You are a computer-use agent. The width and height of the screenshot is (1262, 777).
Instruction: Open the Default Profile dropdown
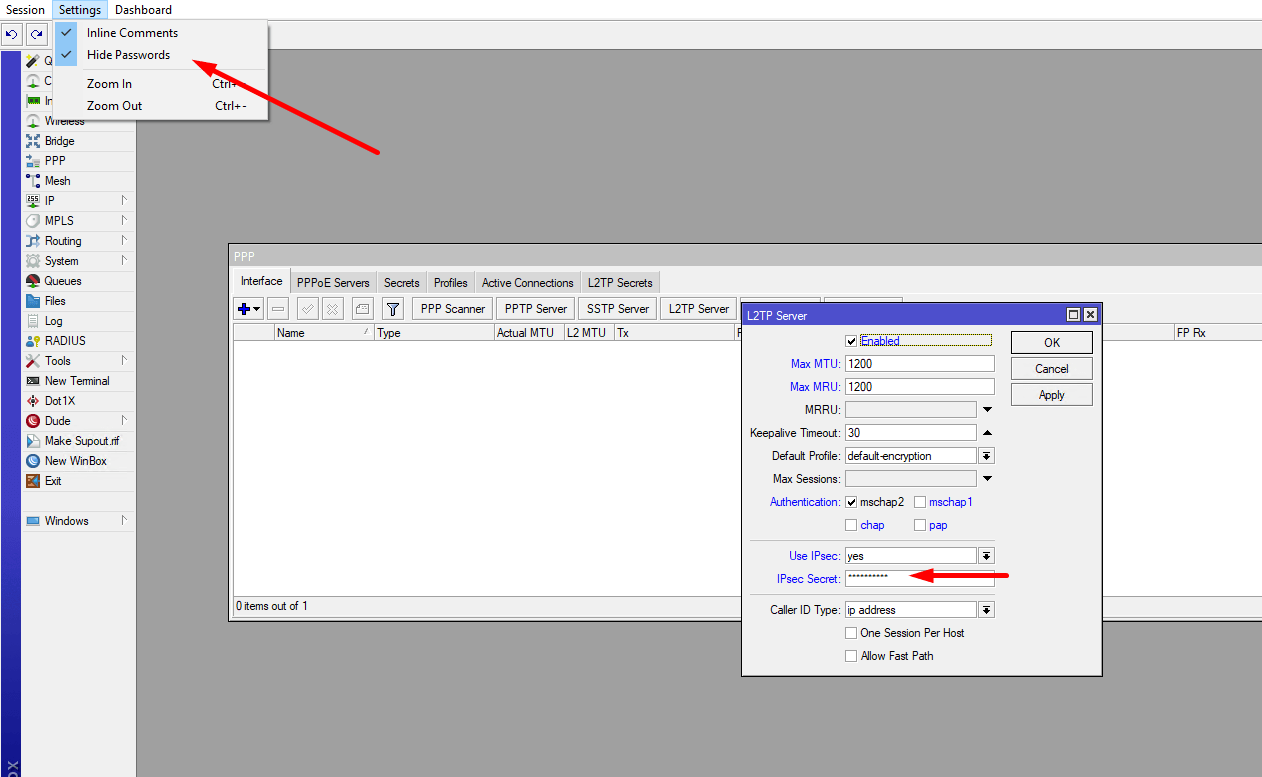coord(986,456)
